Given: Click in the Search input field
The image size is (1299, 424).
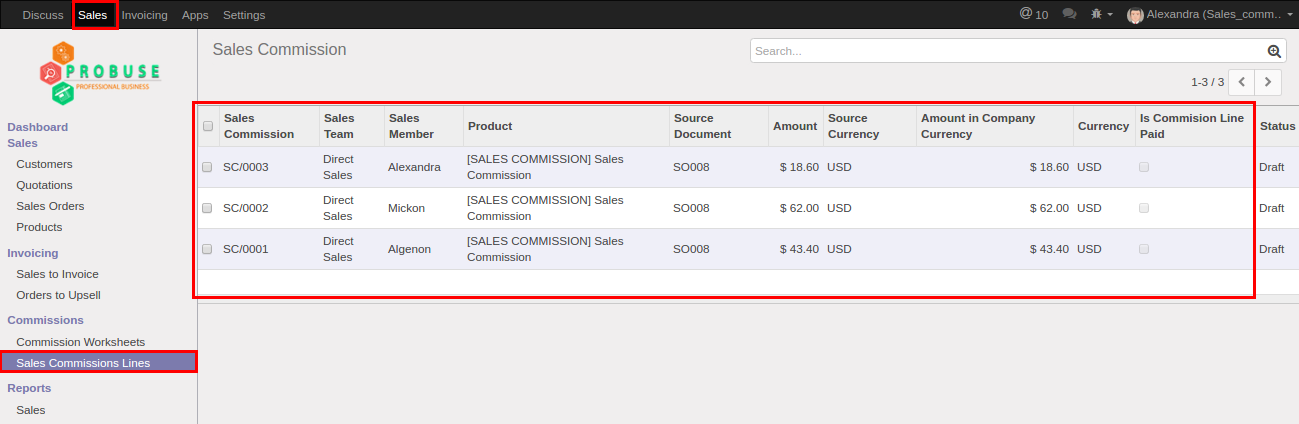Looking at the screenshot, I should (x=1005, y=51).
